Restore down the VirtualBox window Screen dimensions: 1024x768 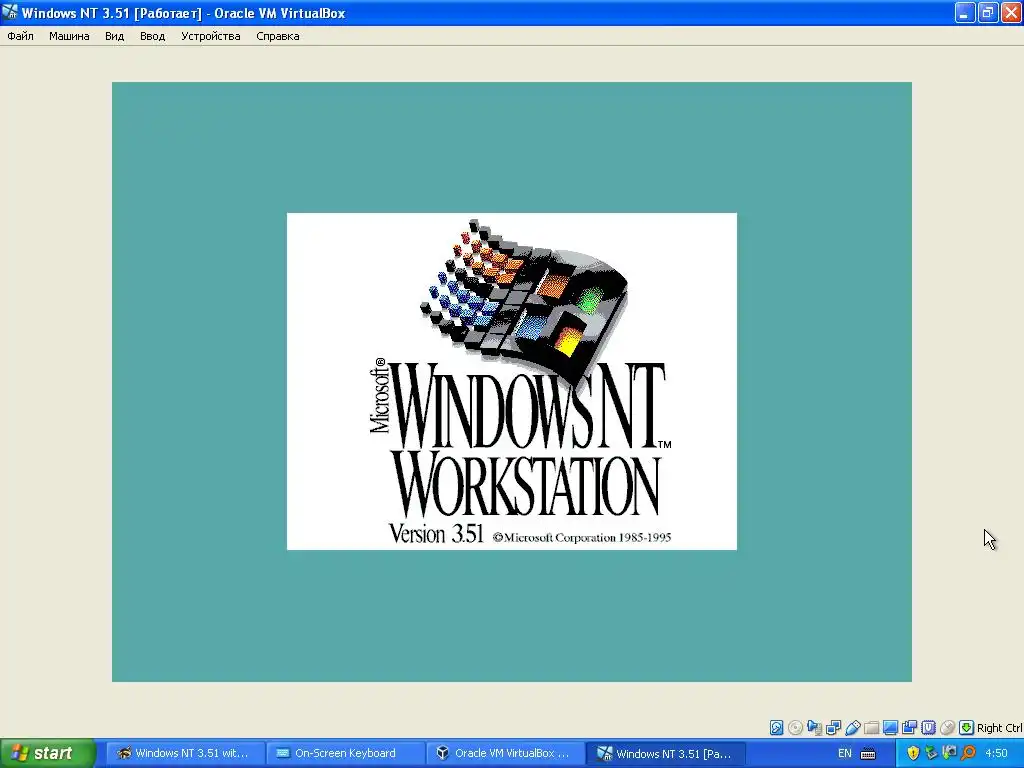pos(987,12)
